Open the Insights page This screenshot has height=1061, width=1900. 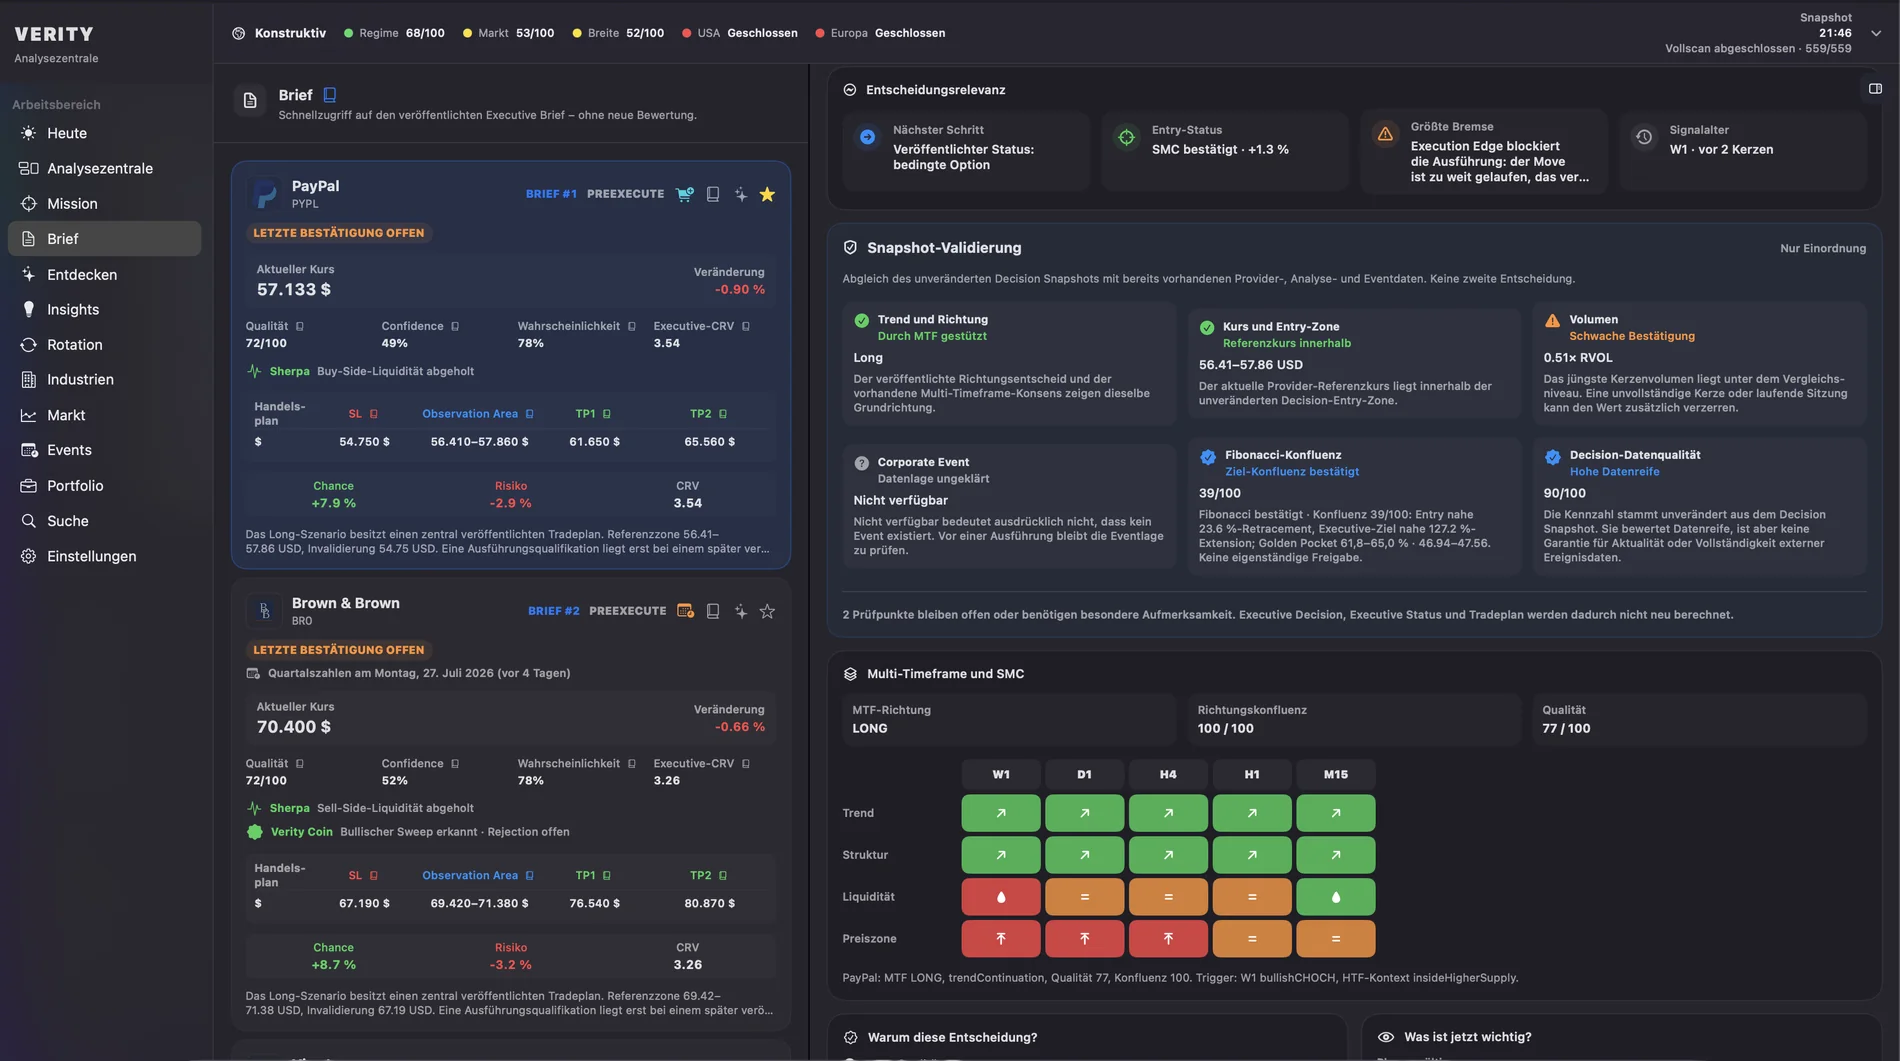(x=105, y=309)
